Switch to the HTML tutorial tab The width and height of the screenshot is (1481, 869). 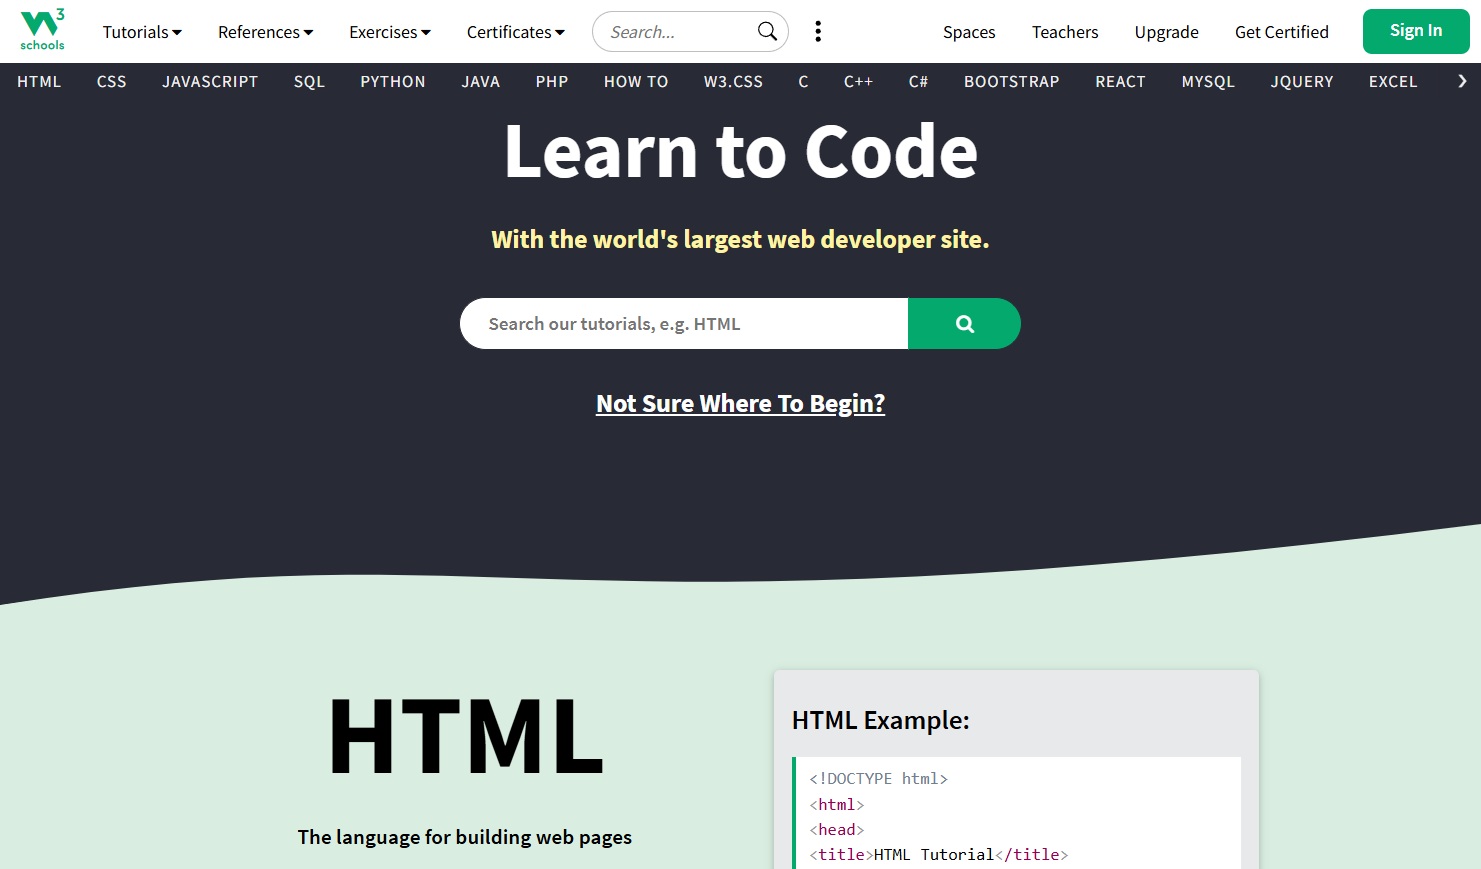click(39, 81)
